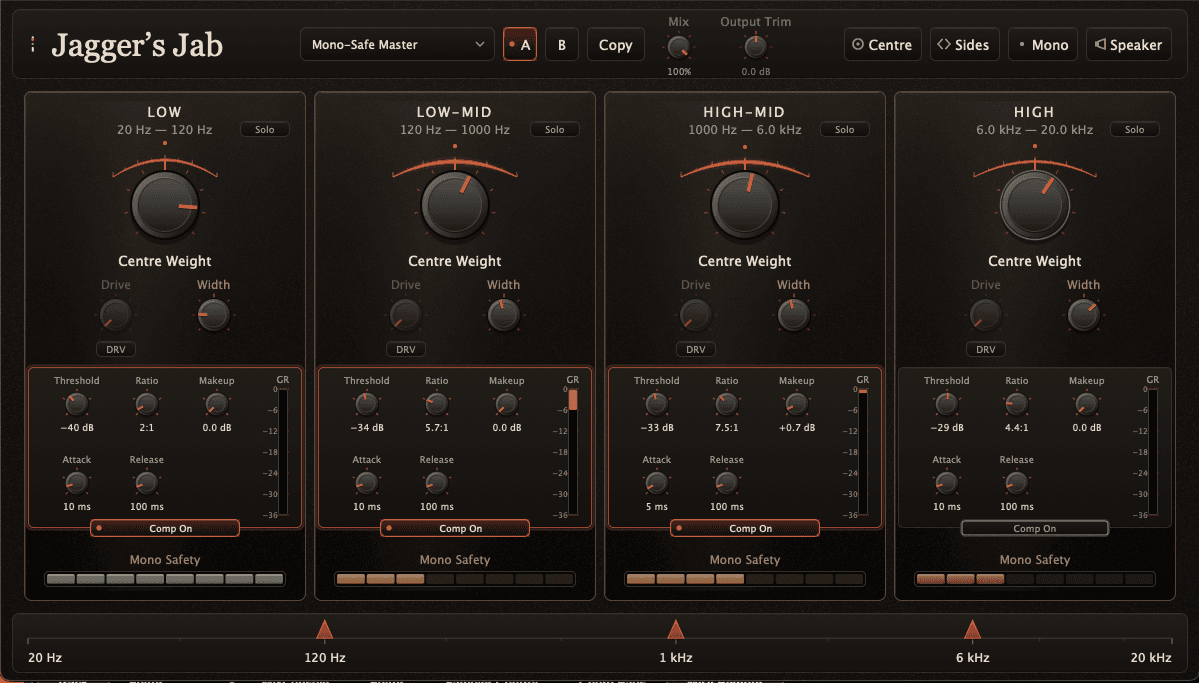Click the Output Trim knob
The height and width of the screenshot is (683, 1199).
[755, 47]
